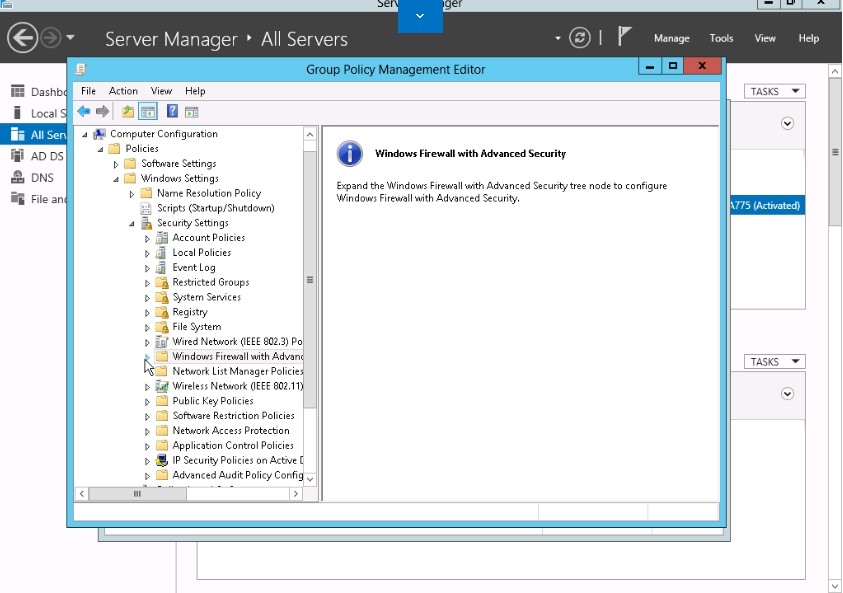The width and height of the screenshot is (843, 593).
Task: Click Scripts (Startup/Shutdown) icon
Action: click(146, 208)
